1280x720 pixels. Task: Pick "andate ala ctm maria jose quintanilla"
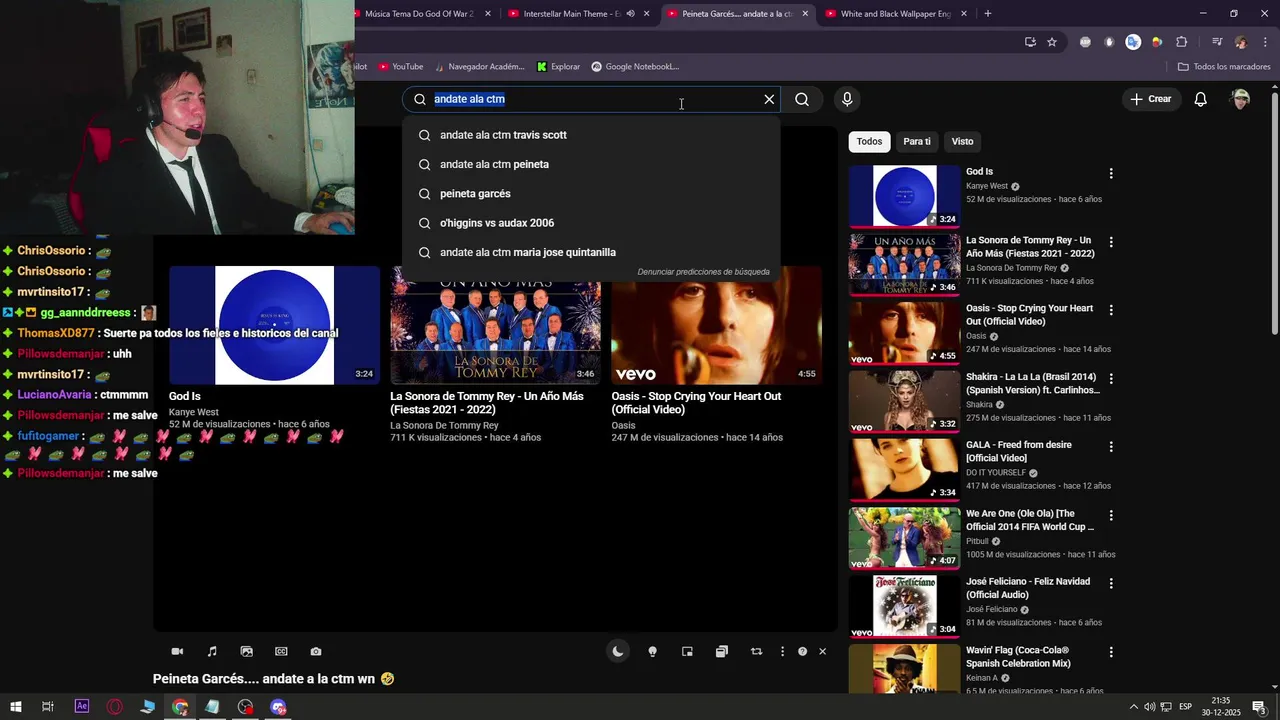(591, 252)
